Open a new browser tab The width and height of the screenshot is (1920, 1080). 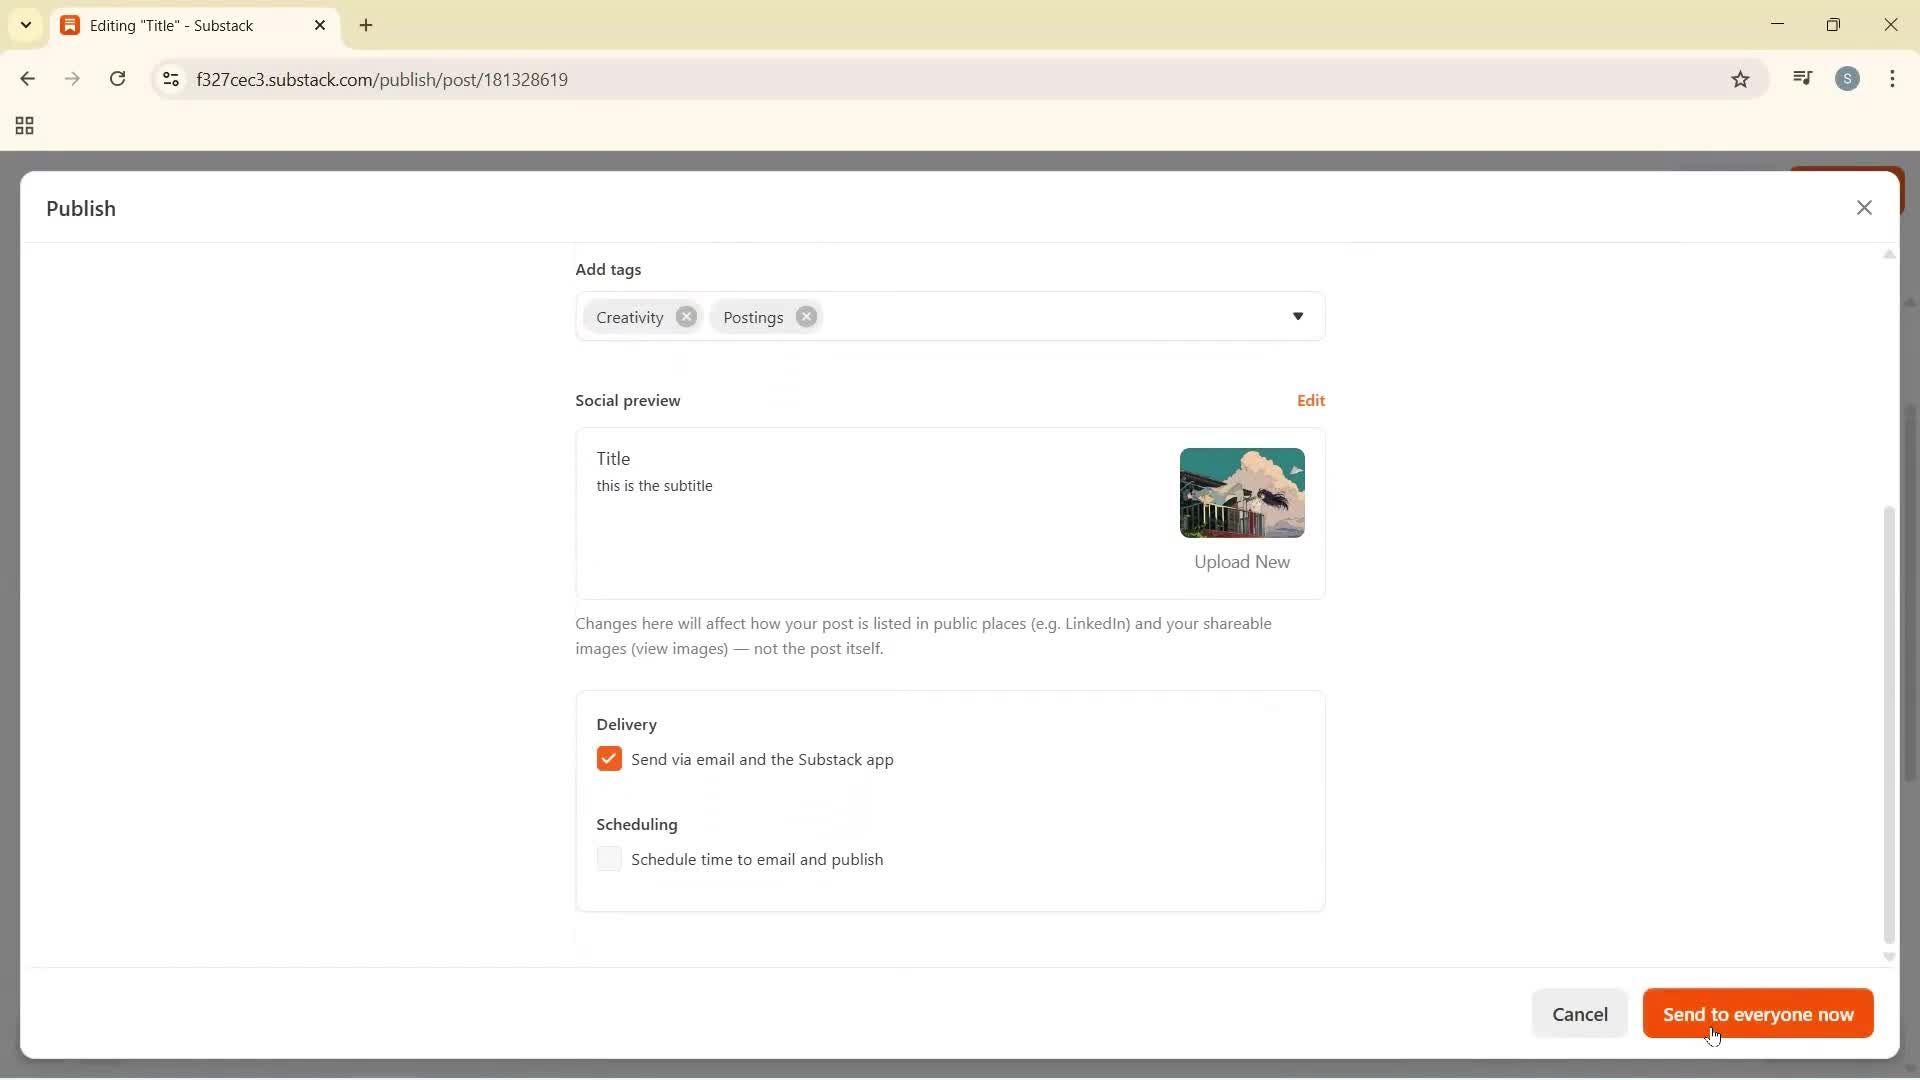click(x=367, y=25)
